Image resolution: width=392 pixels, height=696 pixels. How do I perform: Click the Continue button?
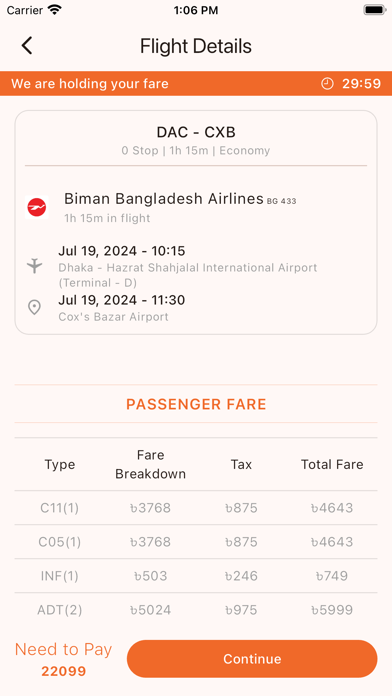coord(252,659)
